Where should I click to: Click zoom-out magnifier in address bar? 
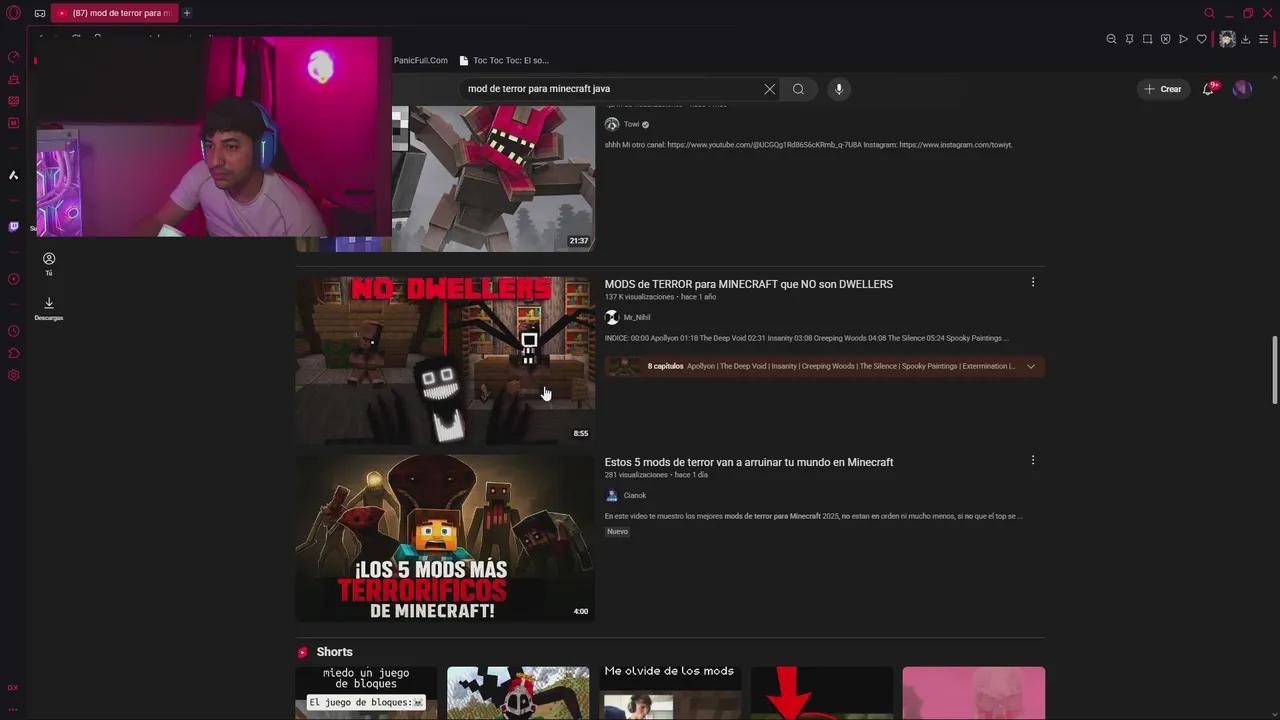[1111, 39]
